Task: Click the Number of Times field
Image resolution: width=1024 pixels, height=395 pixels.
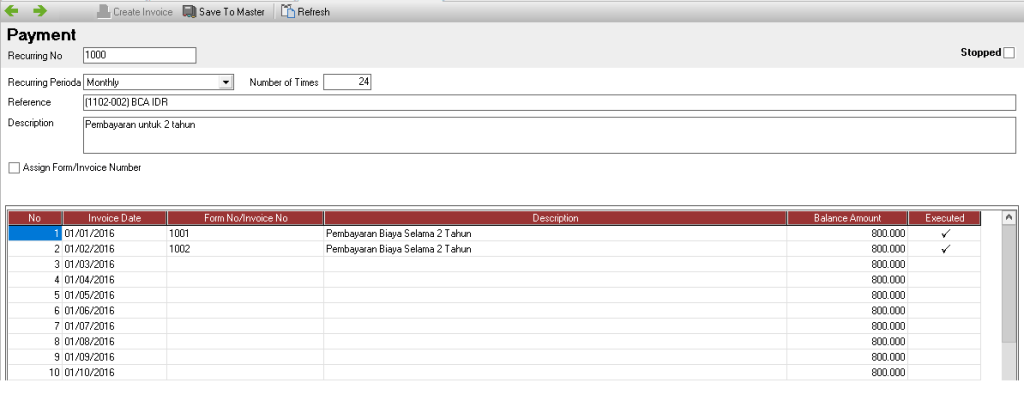Action: point(347,82)
